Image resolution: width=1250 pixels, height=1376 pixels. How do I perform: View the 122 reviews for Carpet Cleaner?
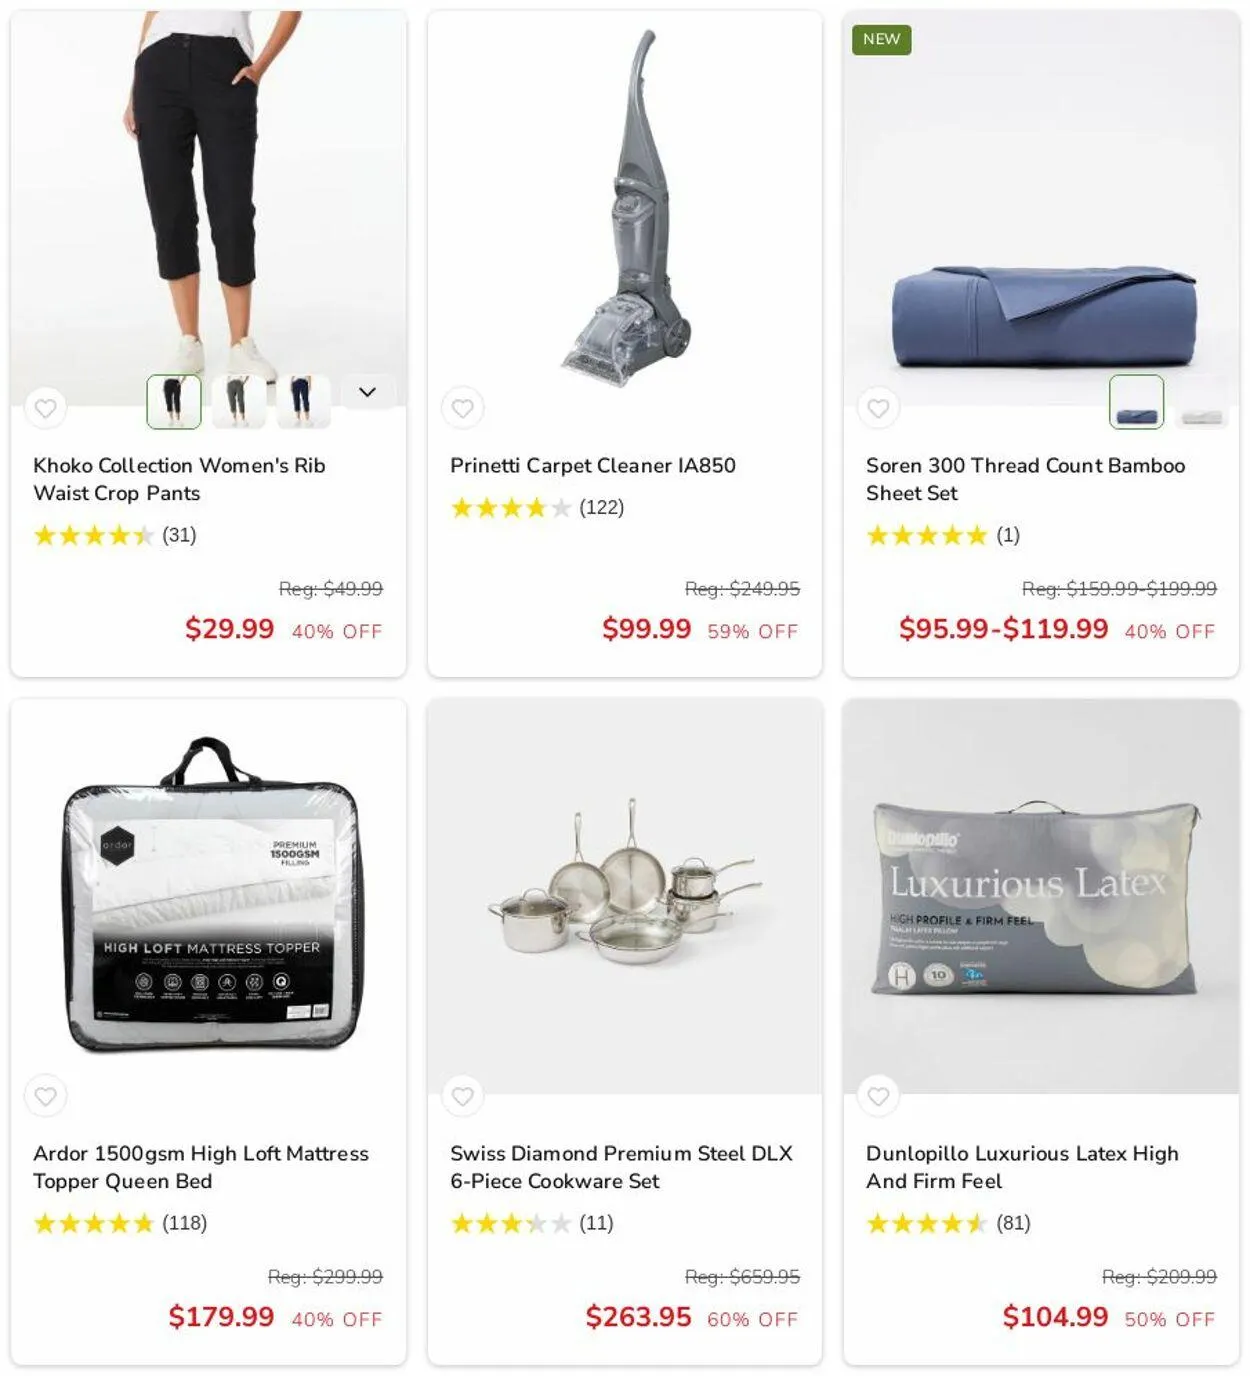point(601,507)
